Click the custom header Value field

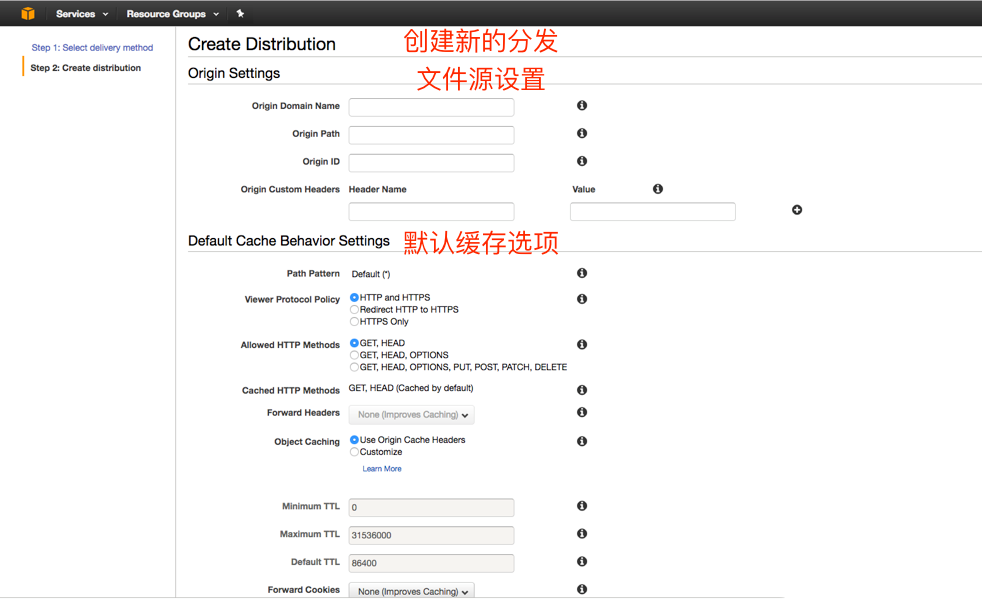[653, 212]
